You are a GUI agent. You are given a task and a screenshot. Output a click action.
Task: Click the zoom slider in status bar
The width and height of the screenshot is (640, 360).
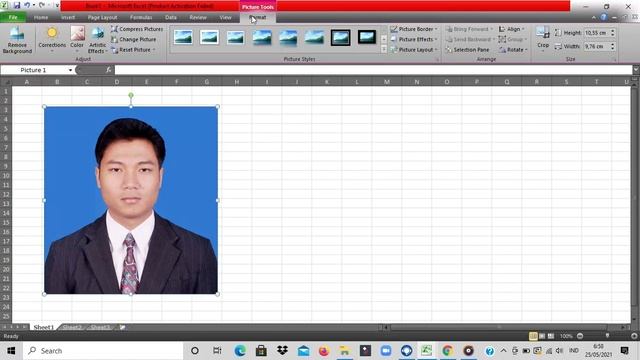(607, 336)
